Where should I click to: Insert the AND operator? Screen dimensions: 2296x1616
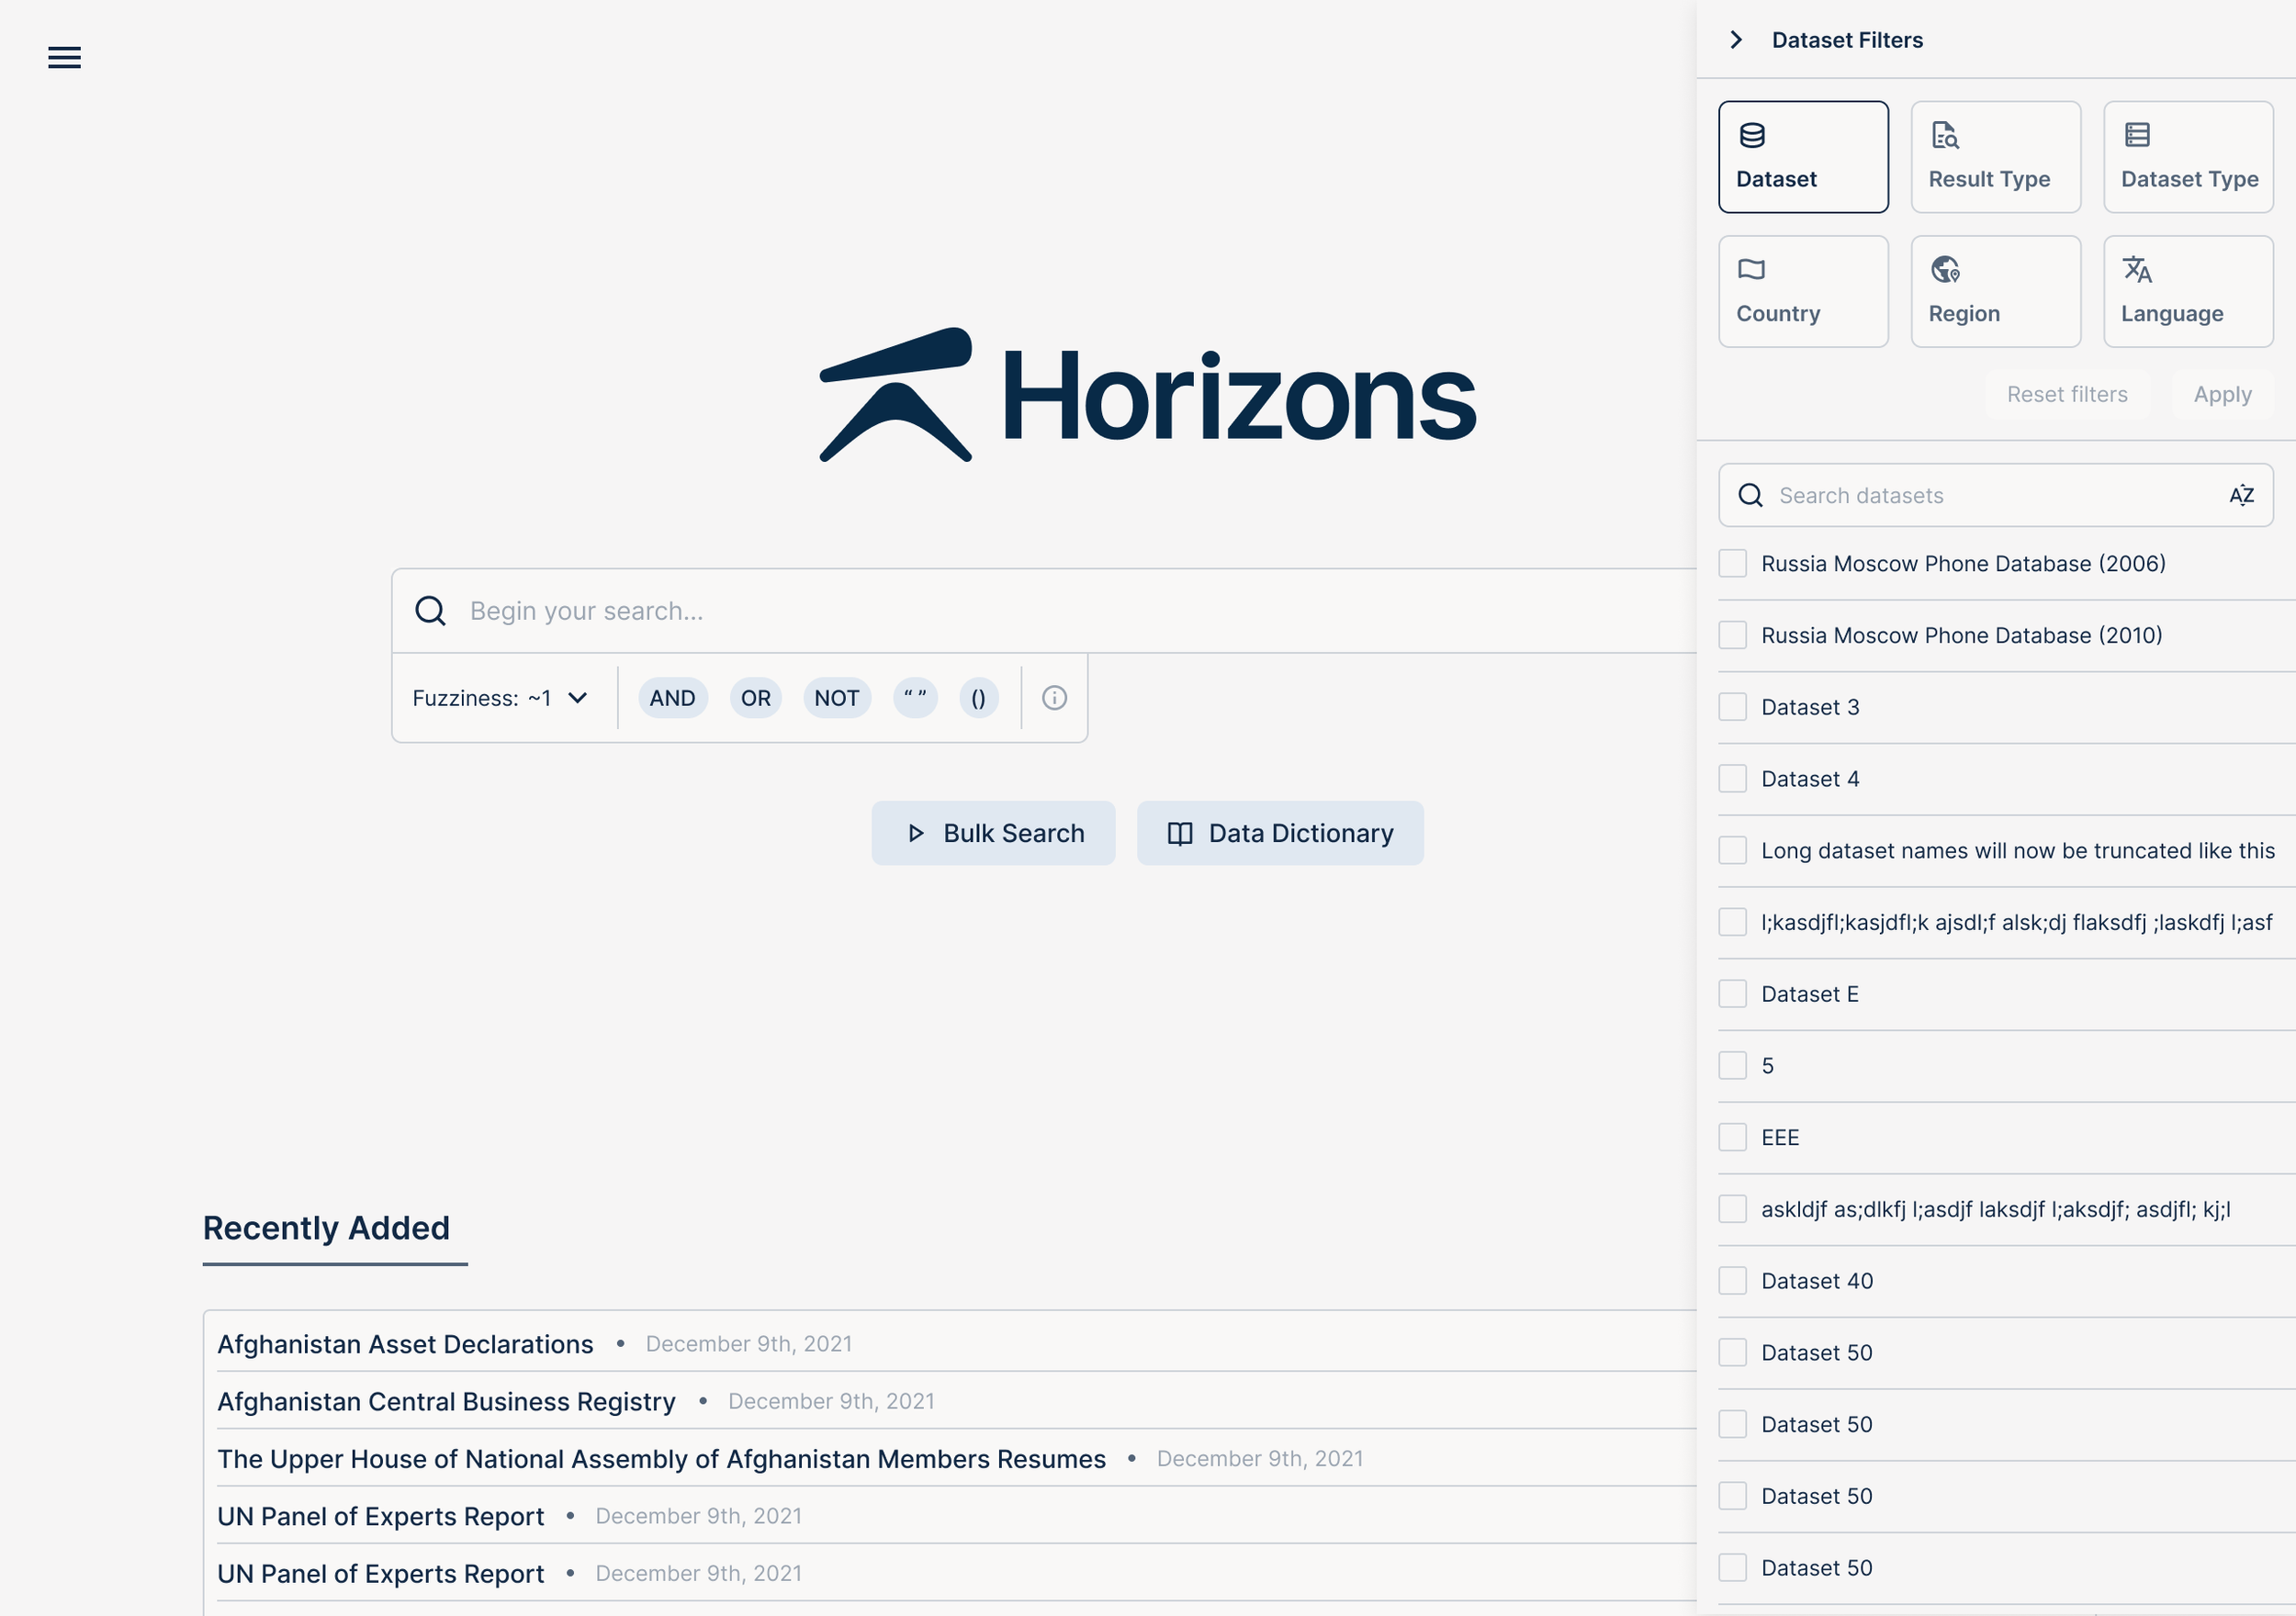[672, 698]
